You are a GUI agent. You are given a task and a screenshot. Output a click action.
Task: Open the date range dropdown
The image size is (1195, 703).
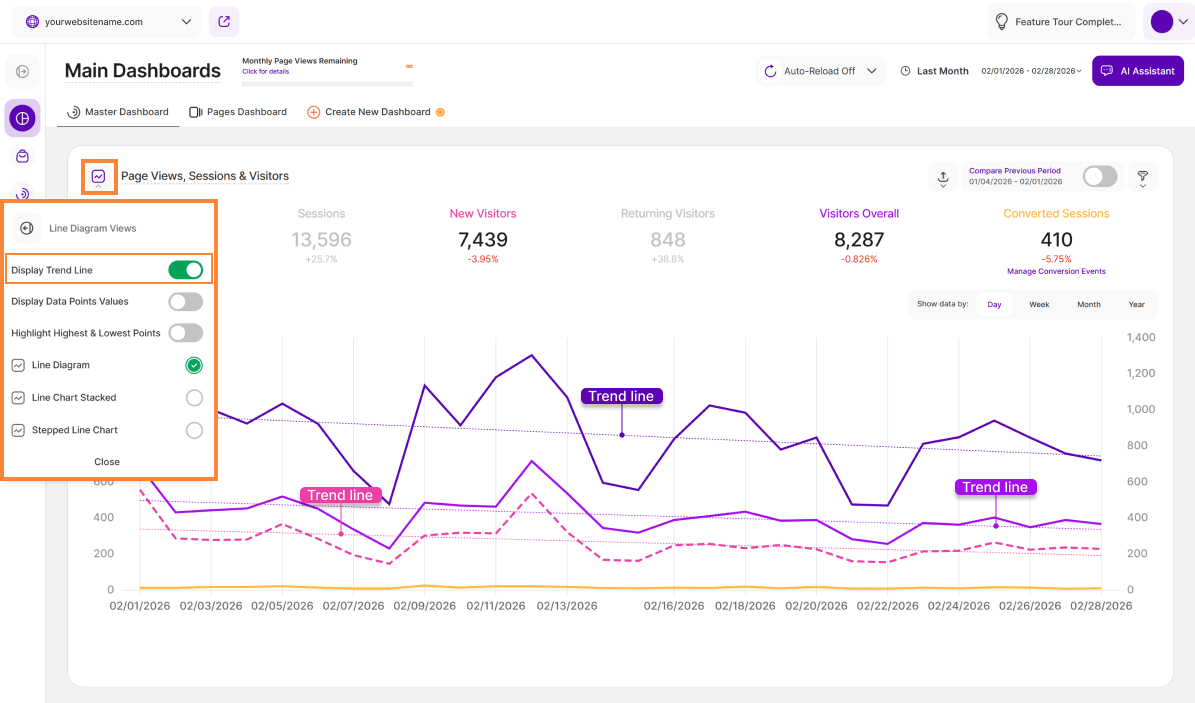click(1030, 71)
